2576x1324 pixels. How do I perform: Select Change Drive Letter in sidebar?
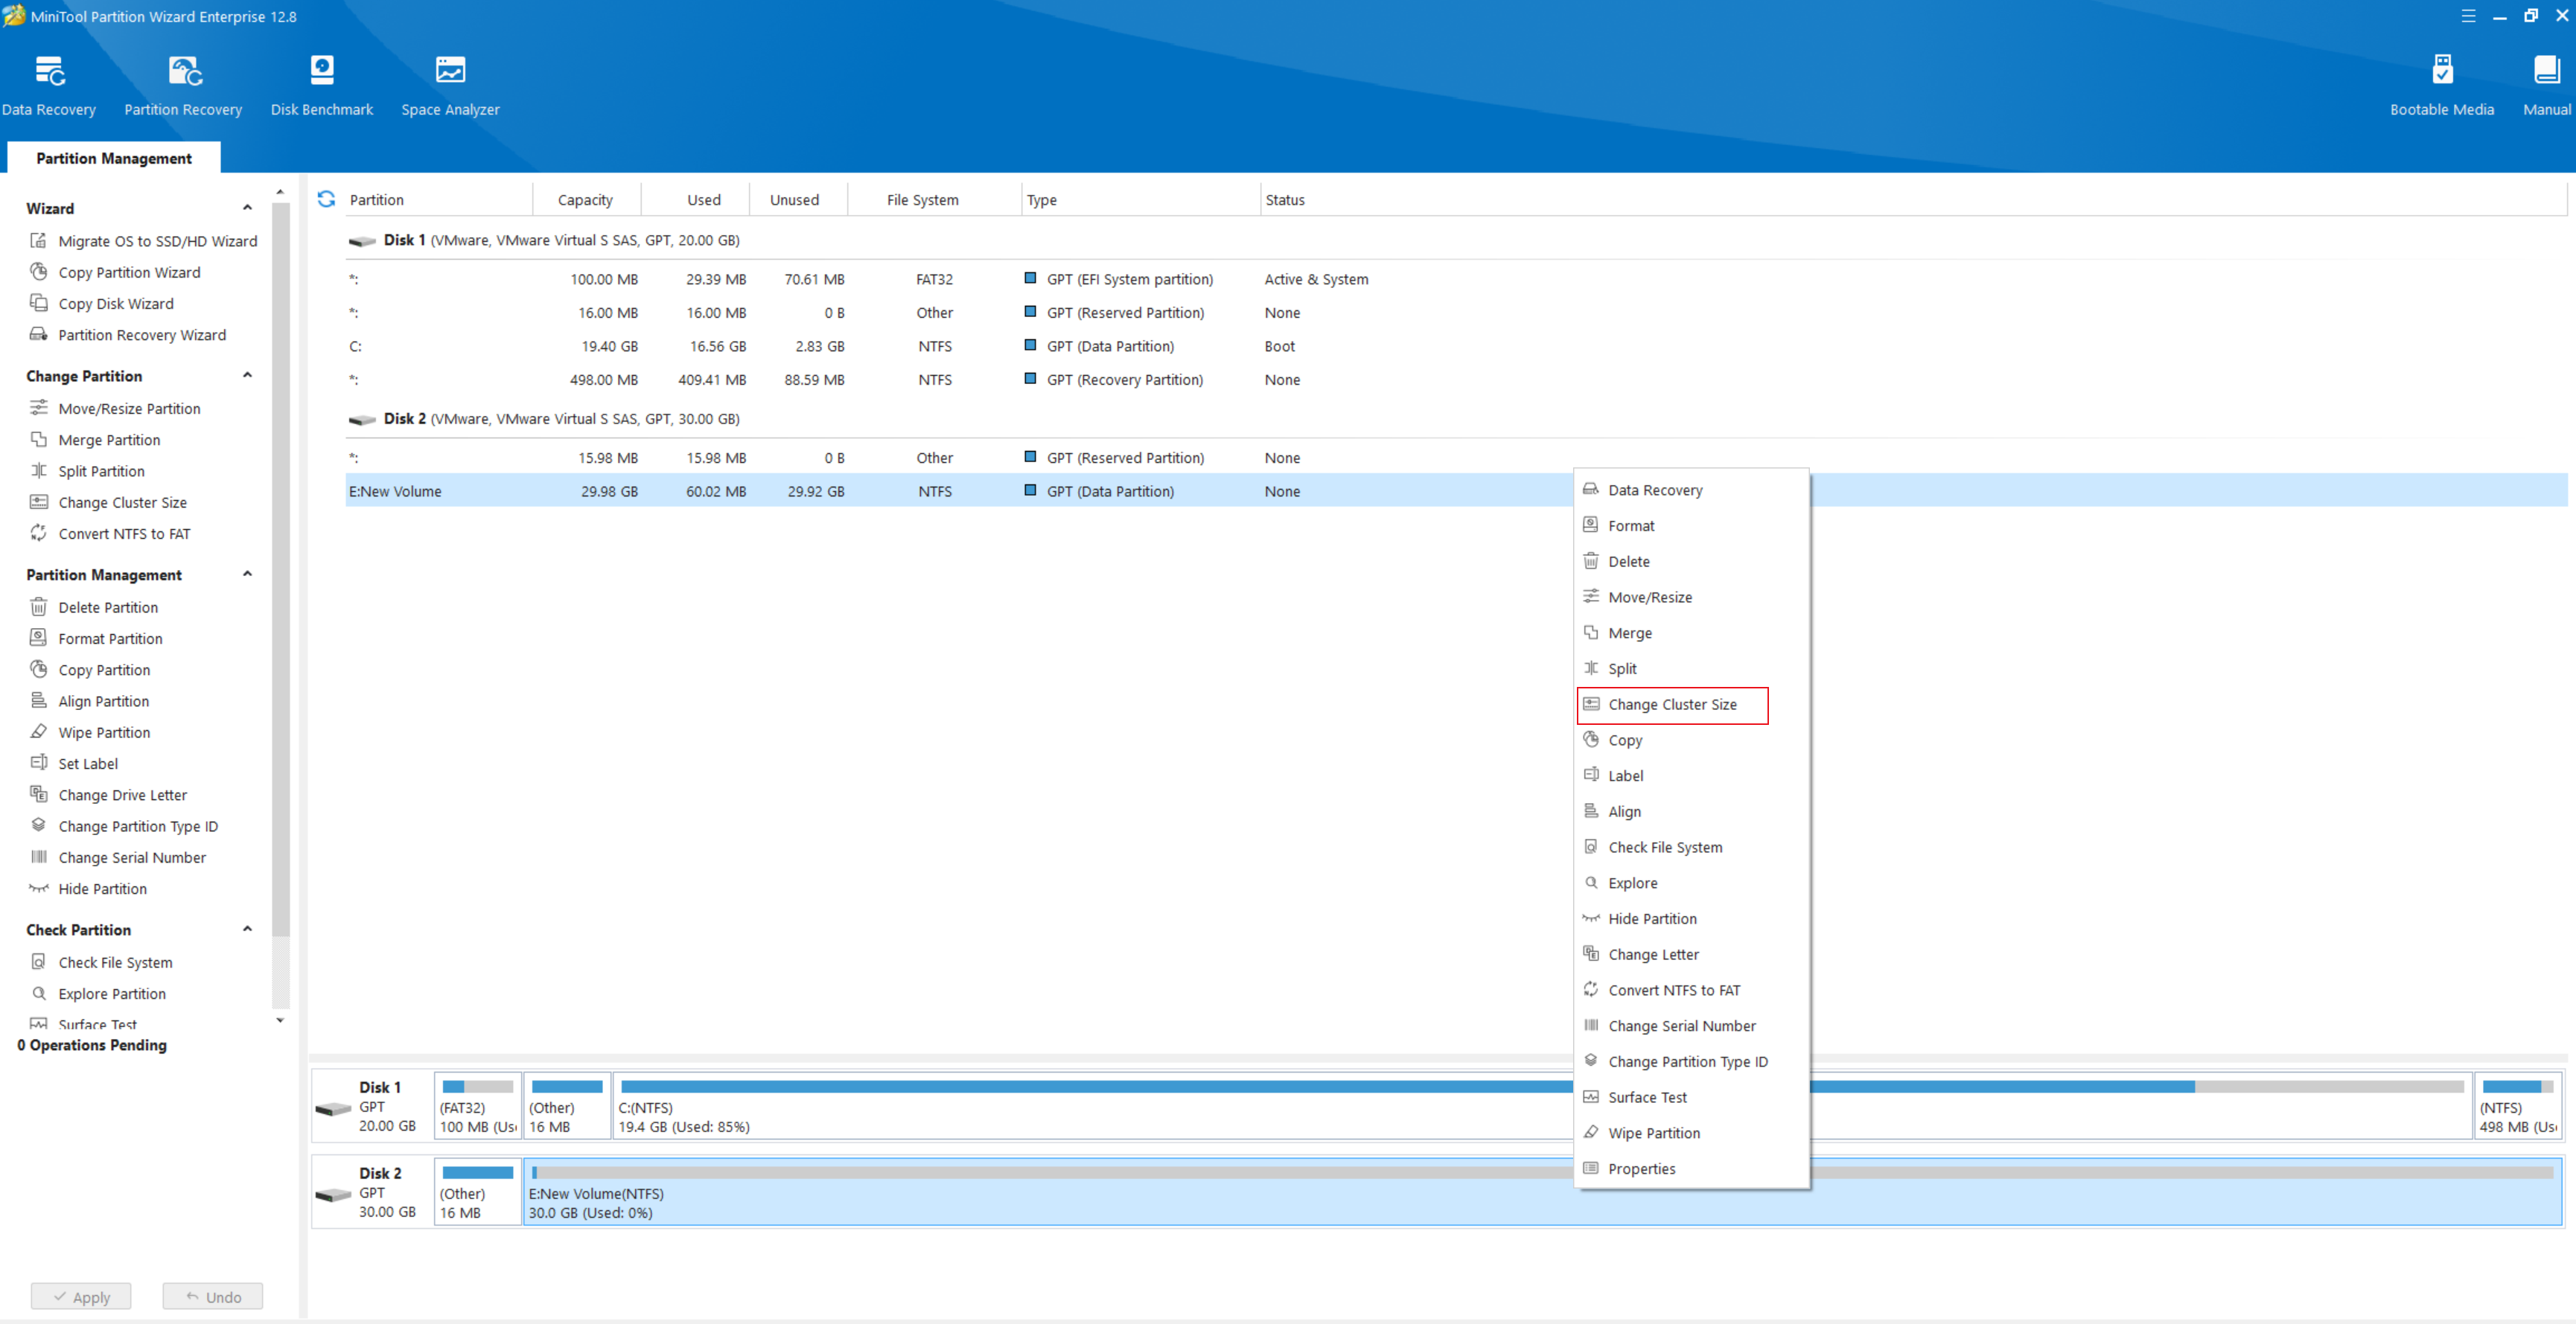click(x=109, y=795)
